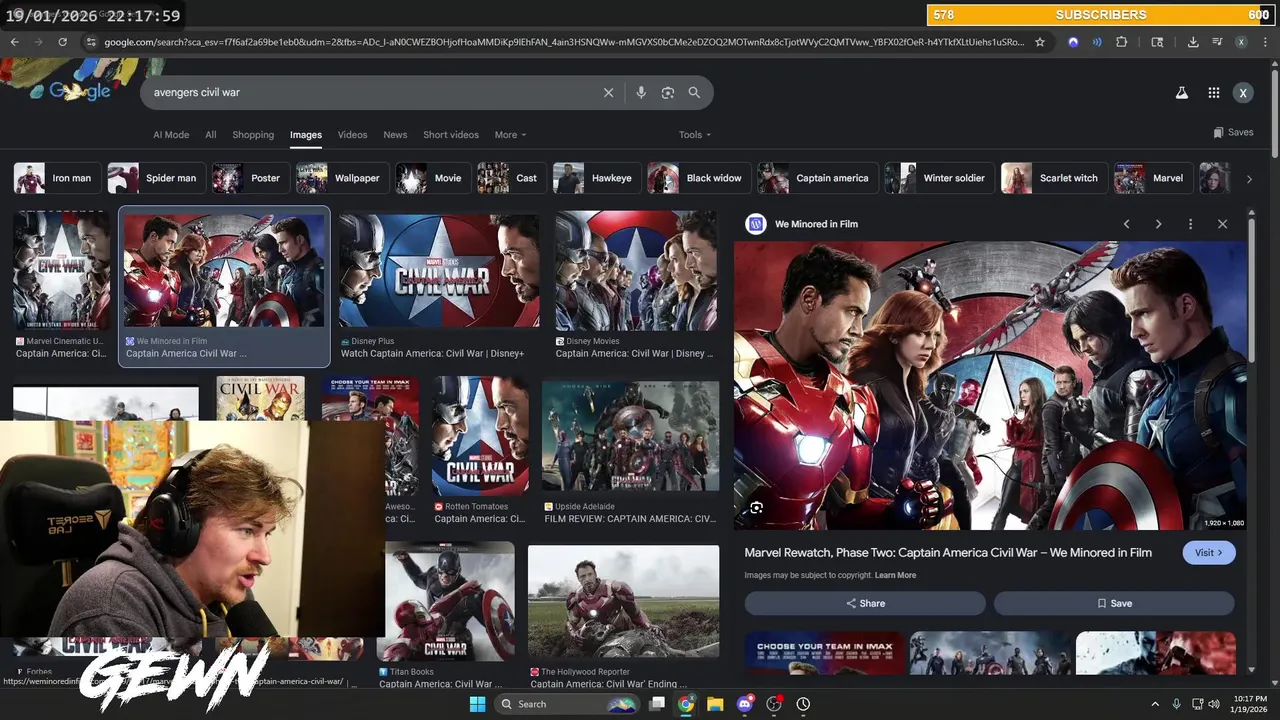
Task: Switch to Short videos tab
Action: click(x=451, y=135)
